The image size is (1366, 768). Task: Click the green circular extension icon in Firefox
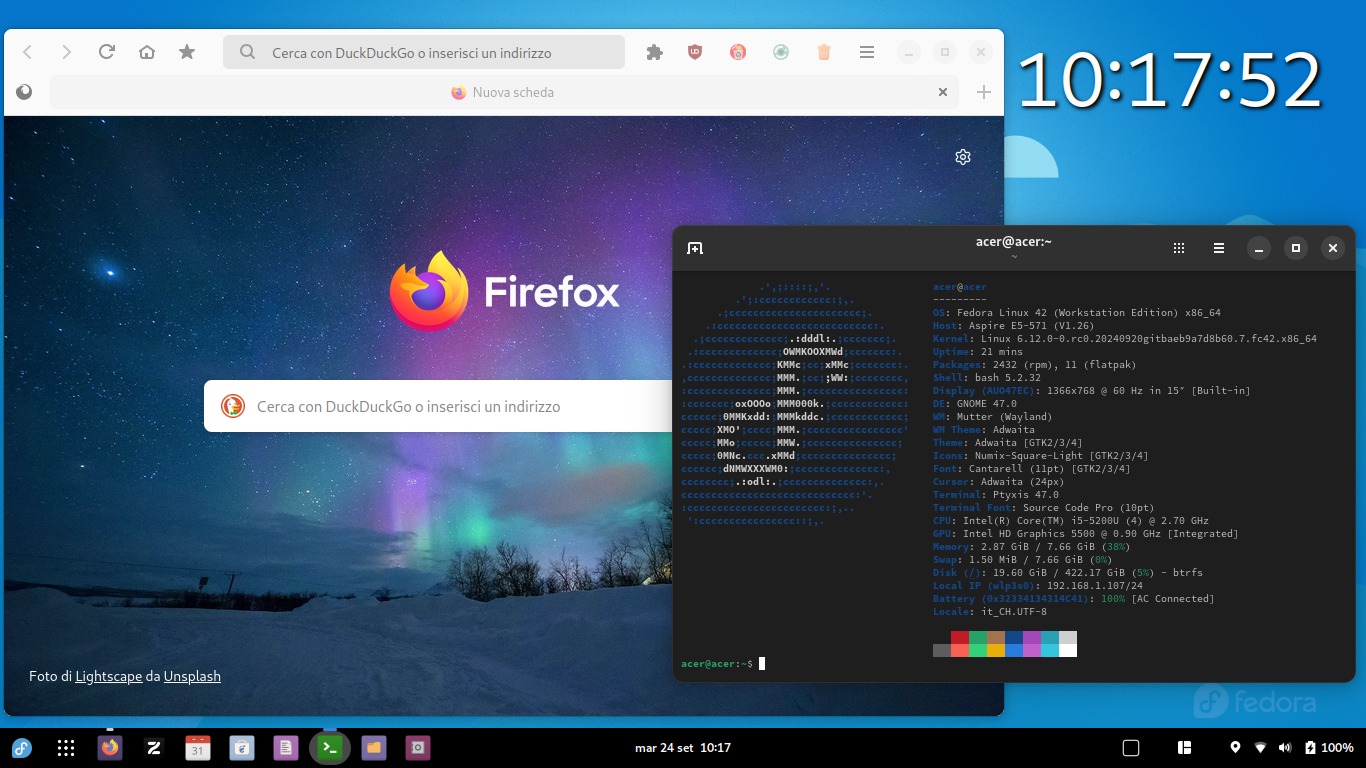(781, 53)
